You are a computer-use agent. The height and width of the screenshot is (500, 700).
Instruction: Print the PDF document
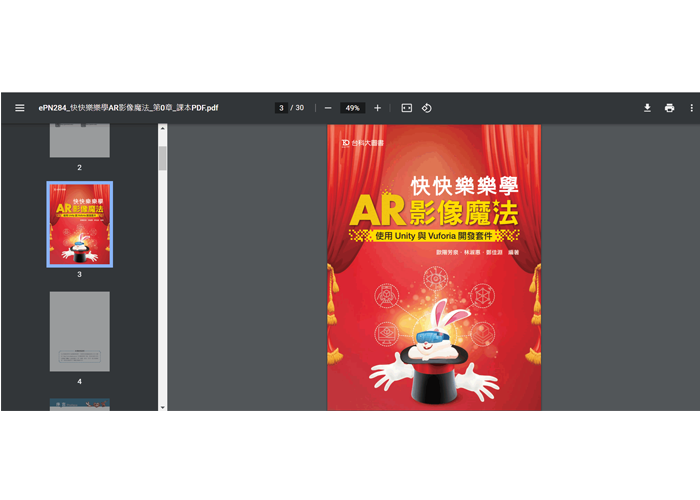[x=669, y=108]
